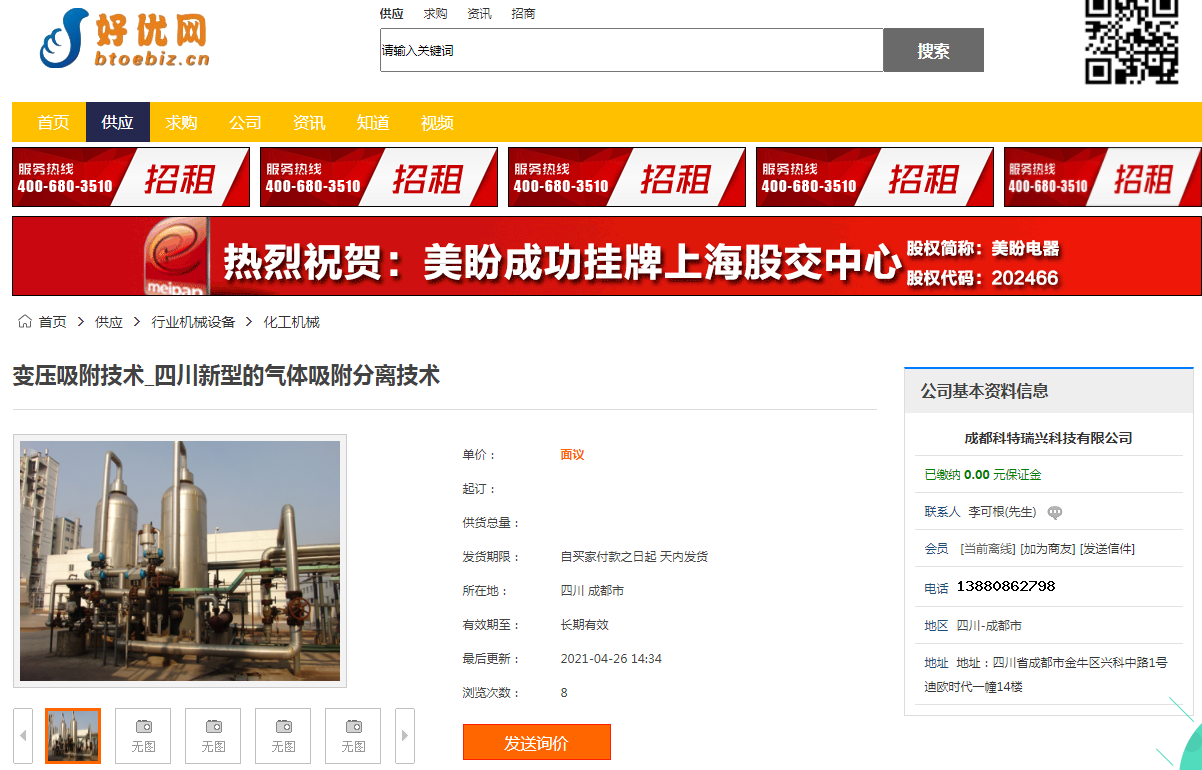The height and width of the screenshot is (770, 1202).
Task: Click the btoebiz.cn site logo
Action: (124, 40)
